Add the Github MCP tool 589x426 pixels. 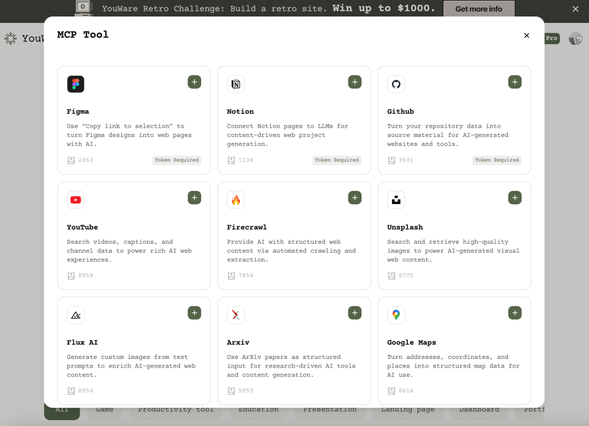tap(515, 82)
